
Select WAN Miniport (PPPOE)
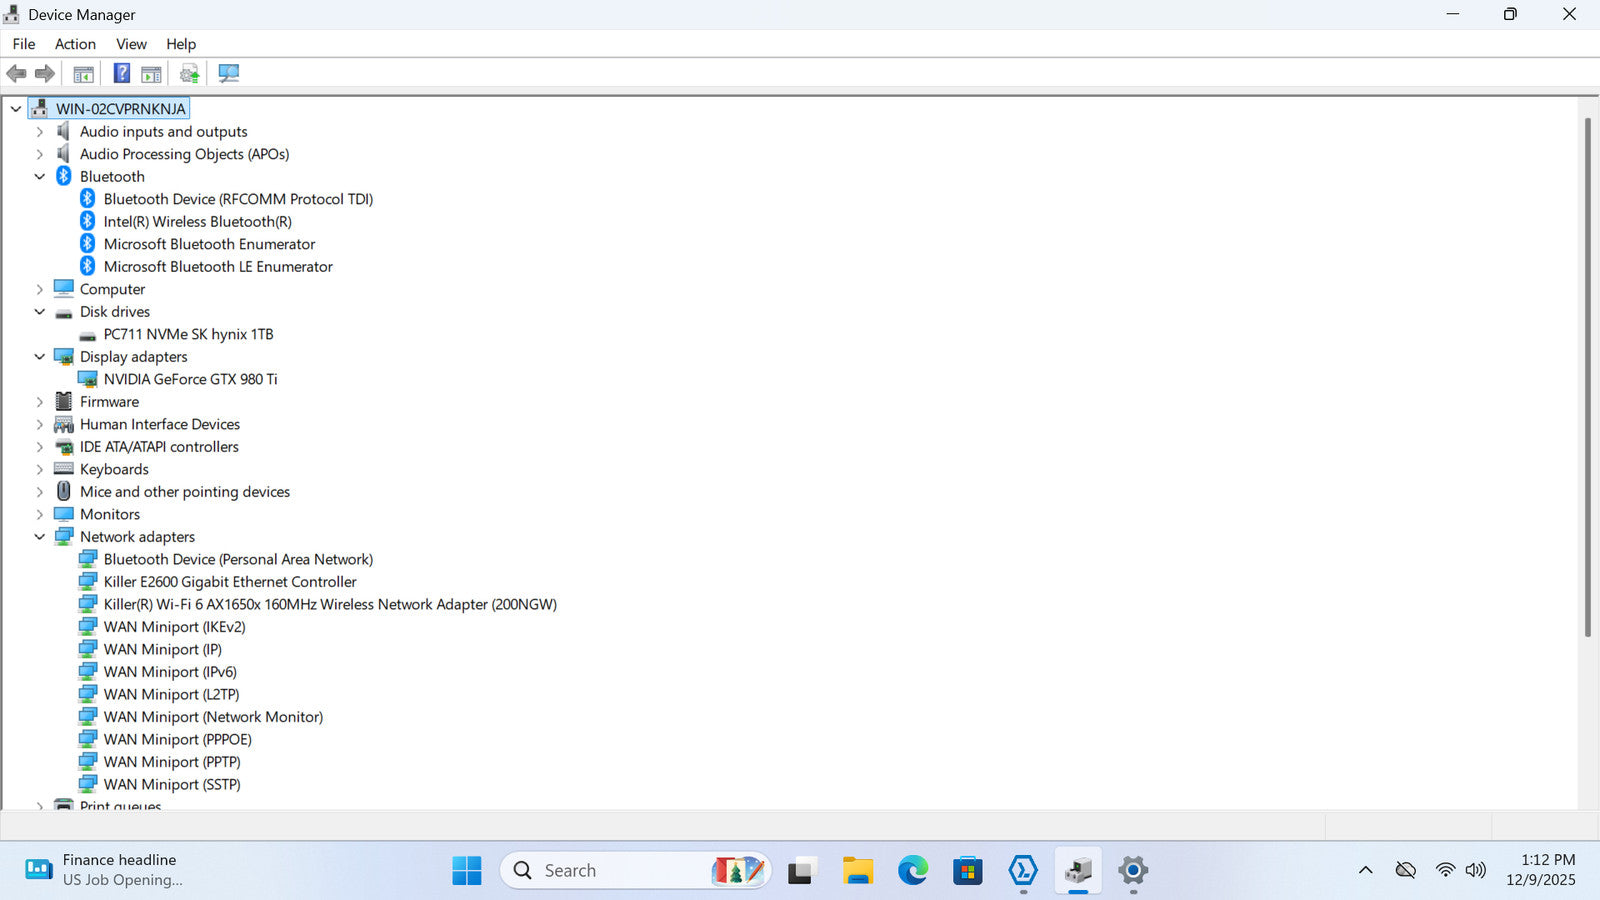(x=178, y=739)
